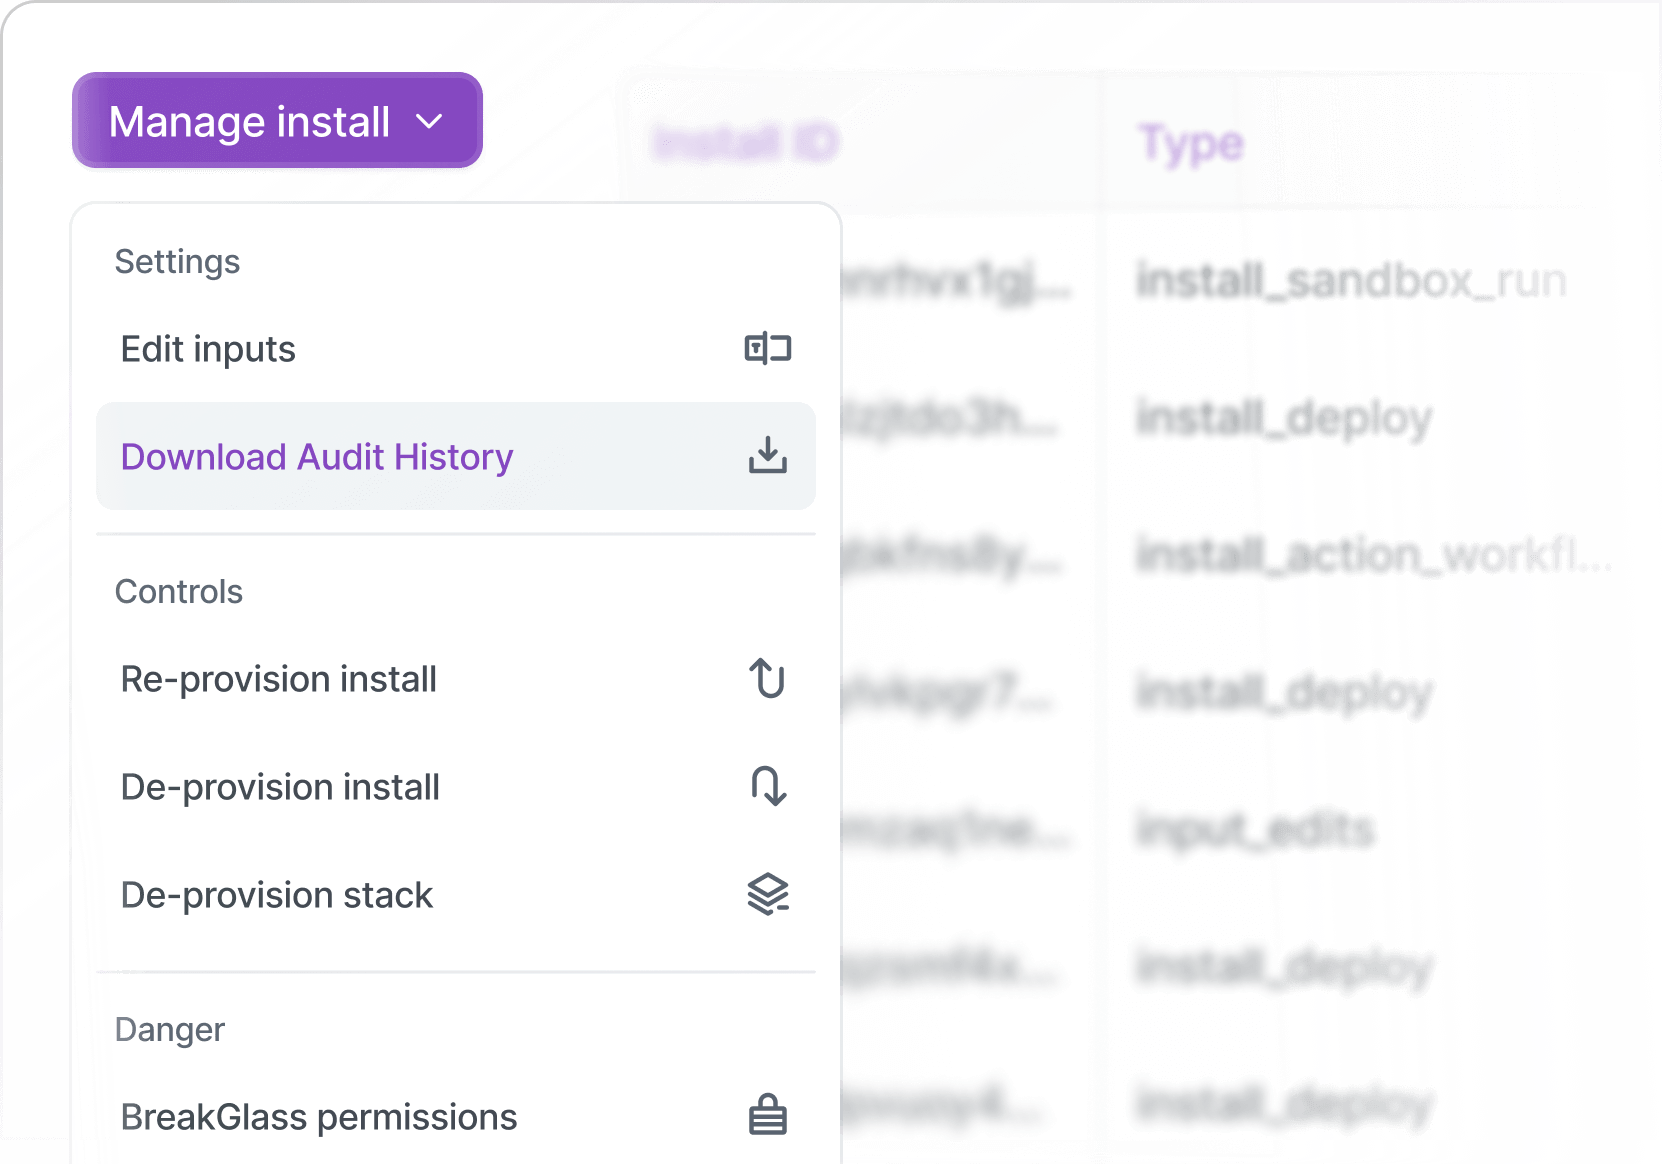Screen dimensions: 1662x1164
Task: Select Re-provision install option
Action: point(278,679)
